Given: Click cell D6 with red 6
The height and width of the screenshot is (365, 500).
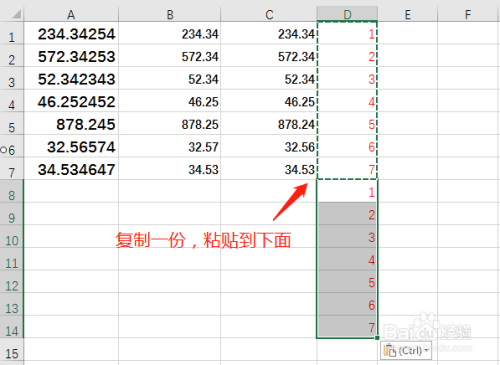Looking at the screenshot, I should [x=347, y=147].
